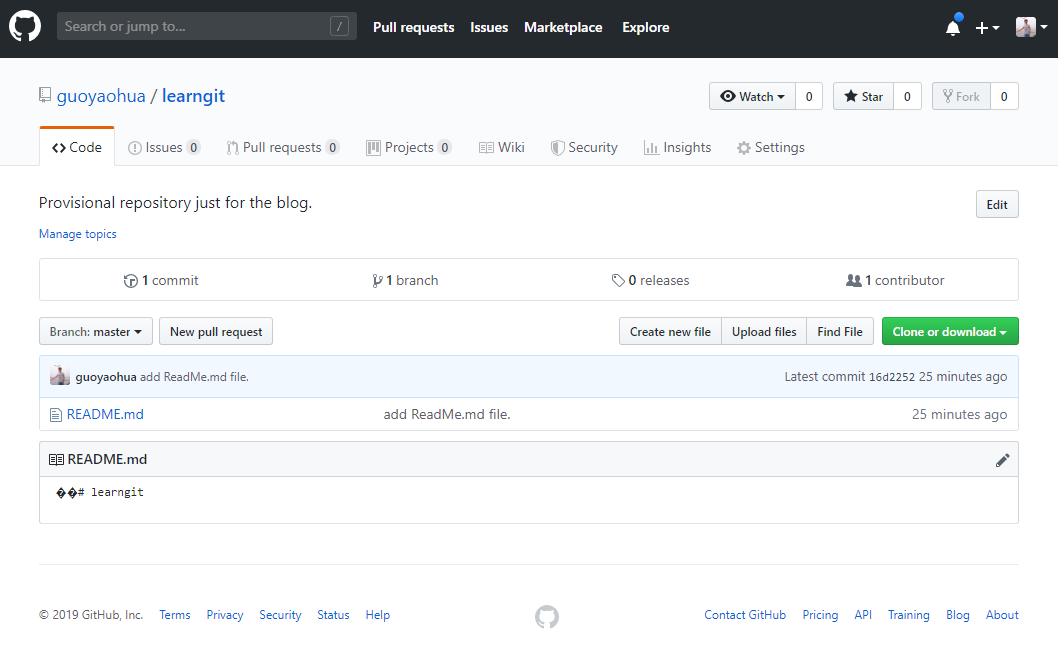The height and width of the screenshot is (655, 1058).
Task: Focus the Search or jump to field
Action: (x=195, y=27)
